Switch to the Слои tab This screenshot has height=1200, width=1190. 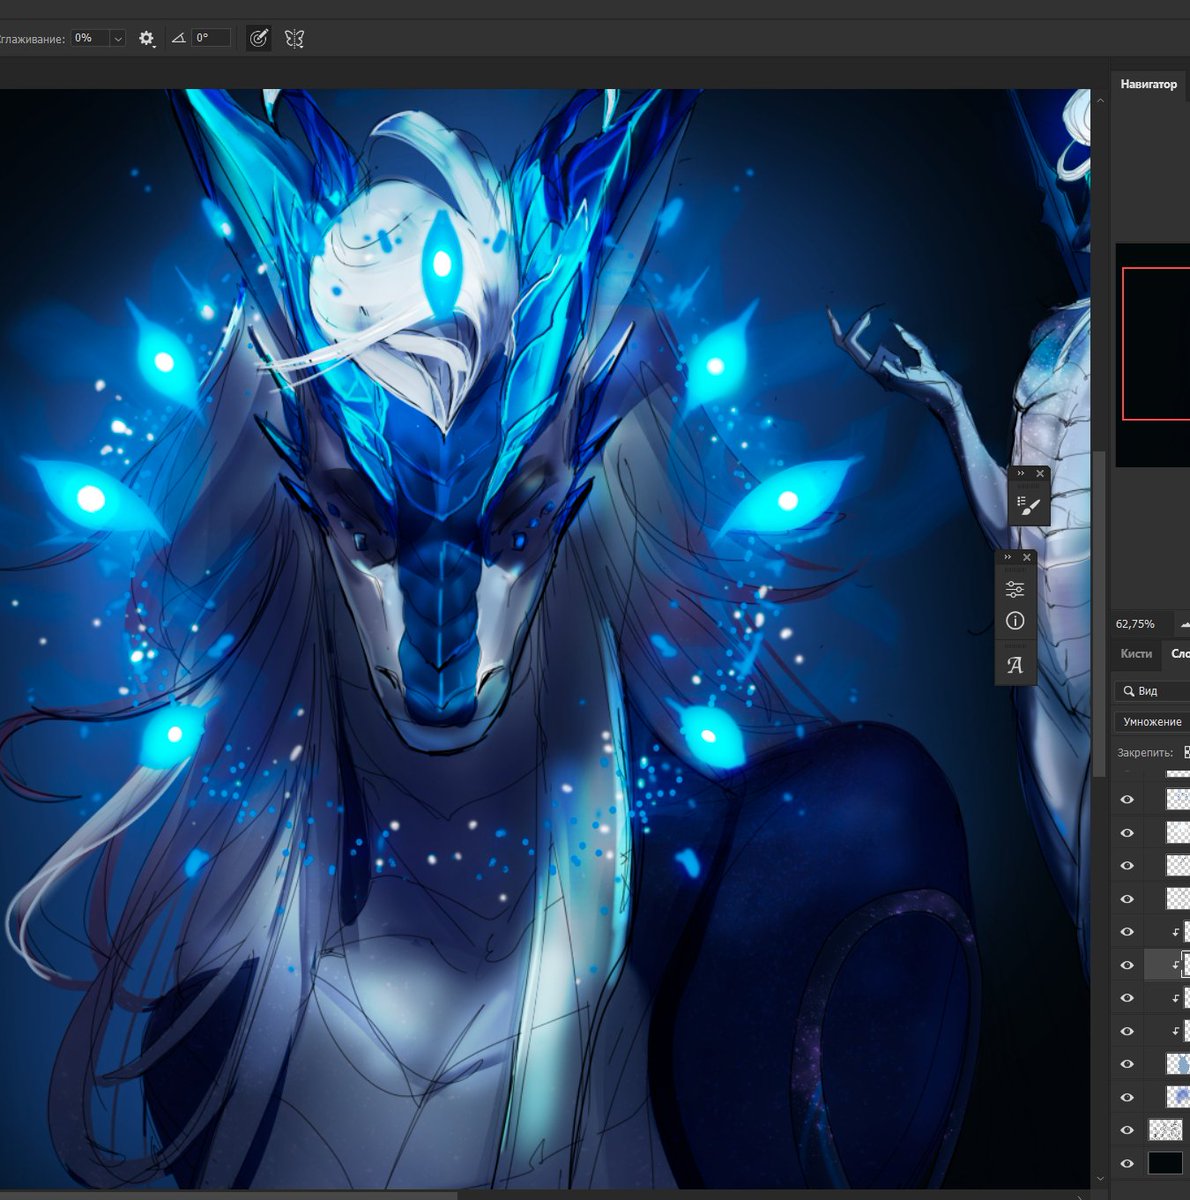(1178, 653)
